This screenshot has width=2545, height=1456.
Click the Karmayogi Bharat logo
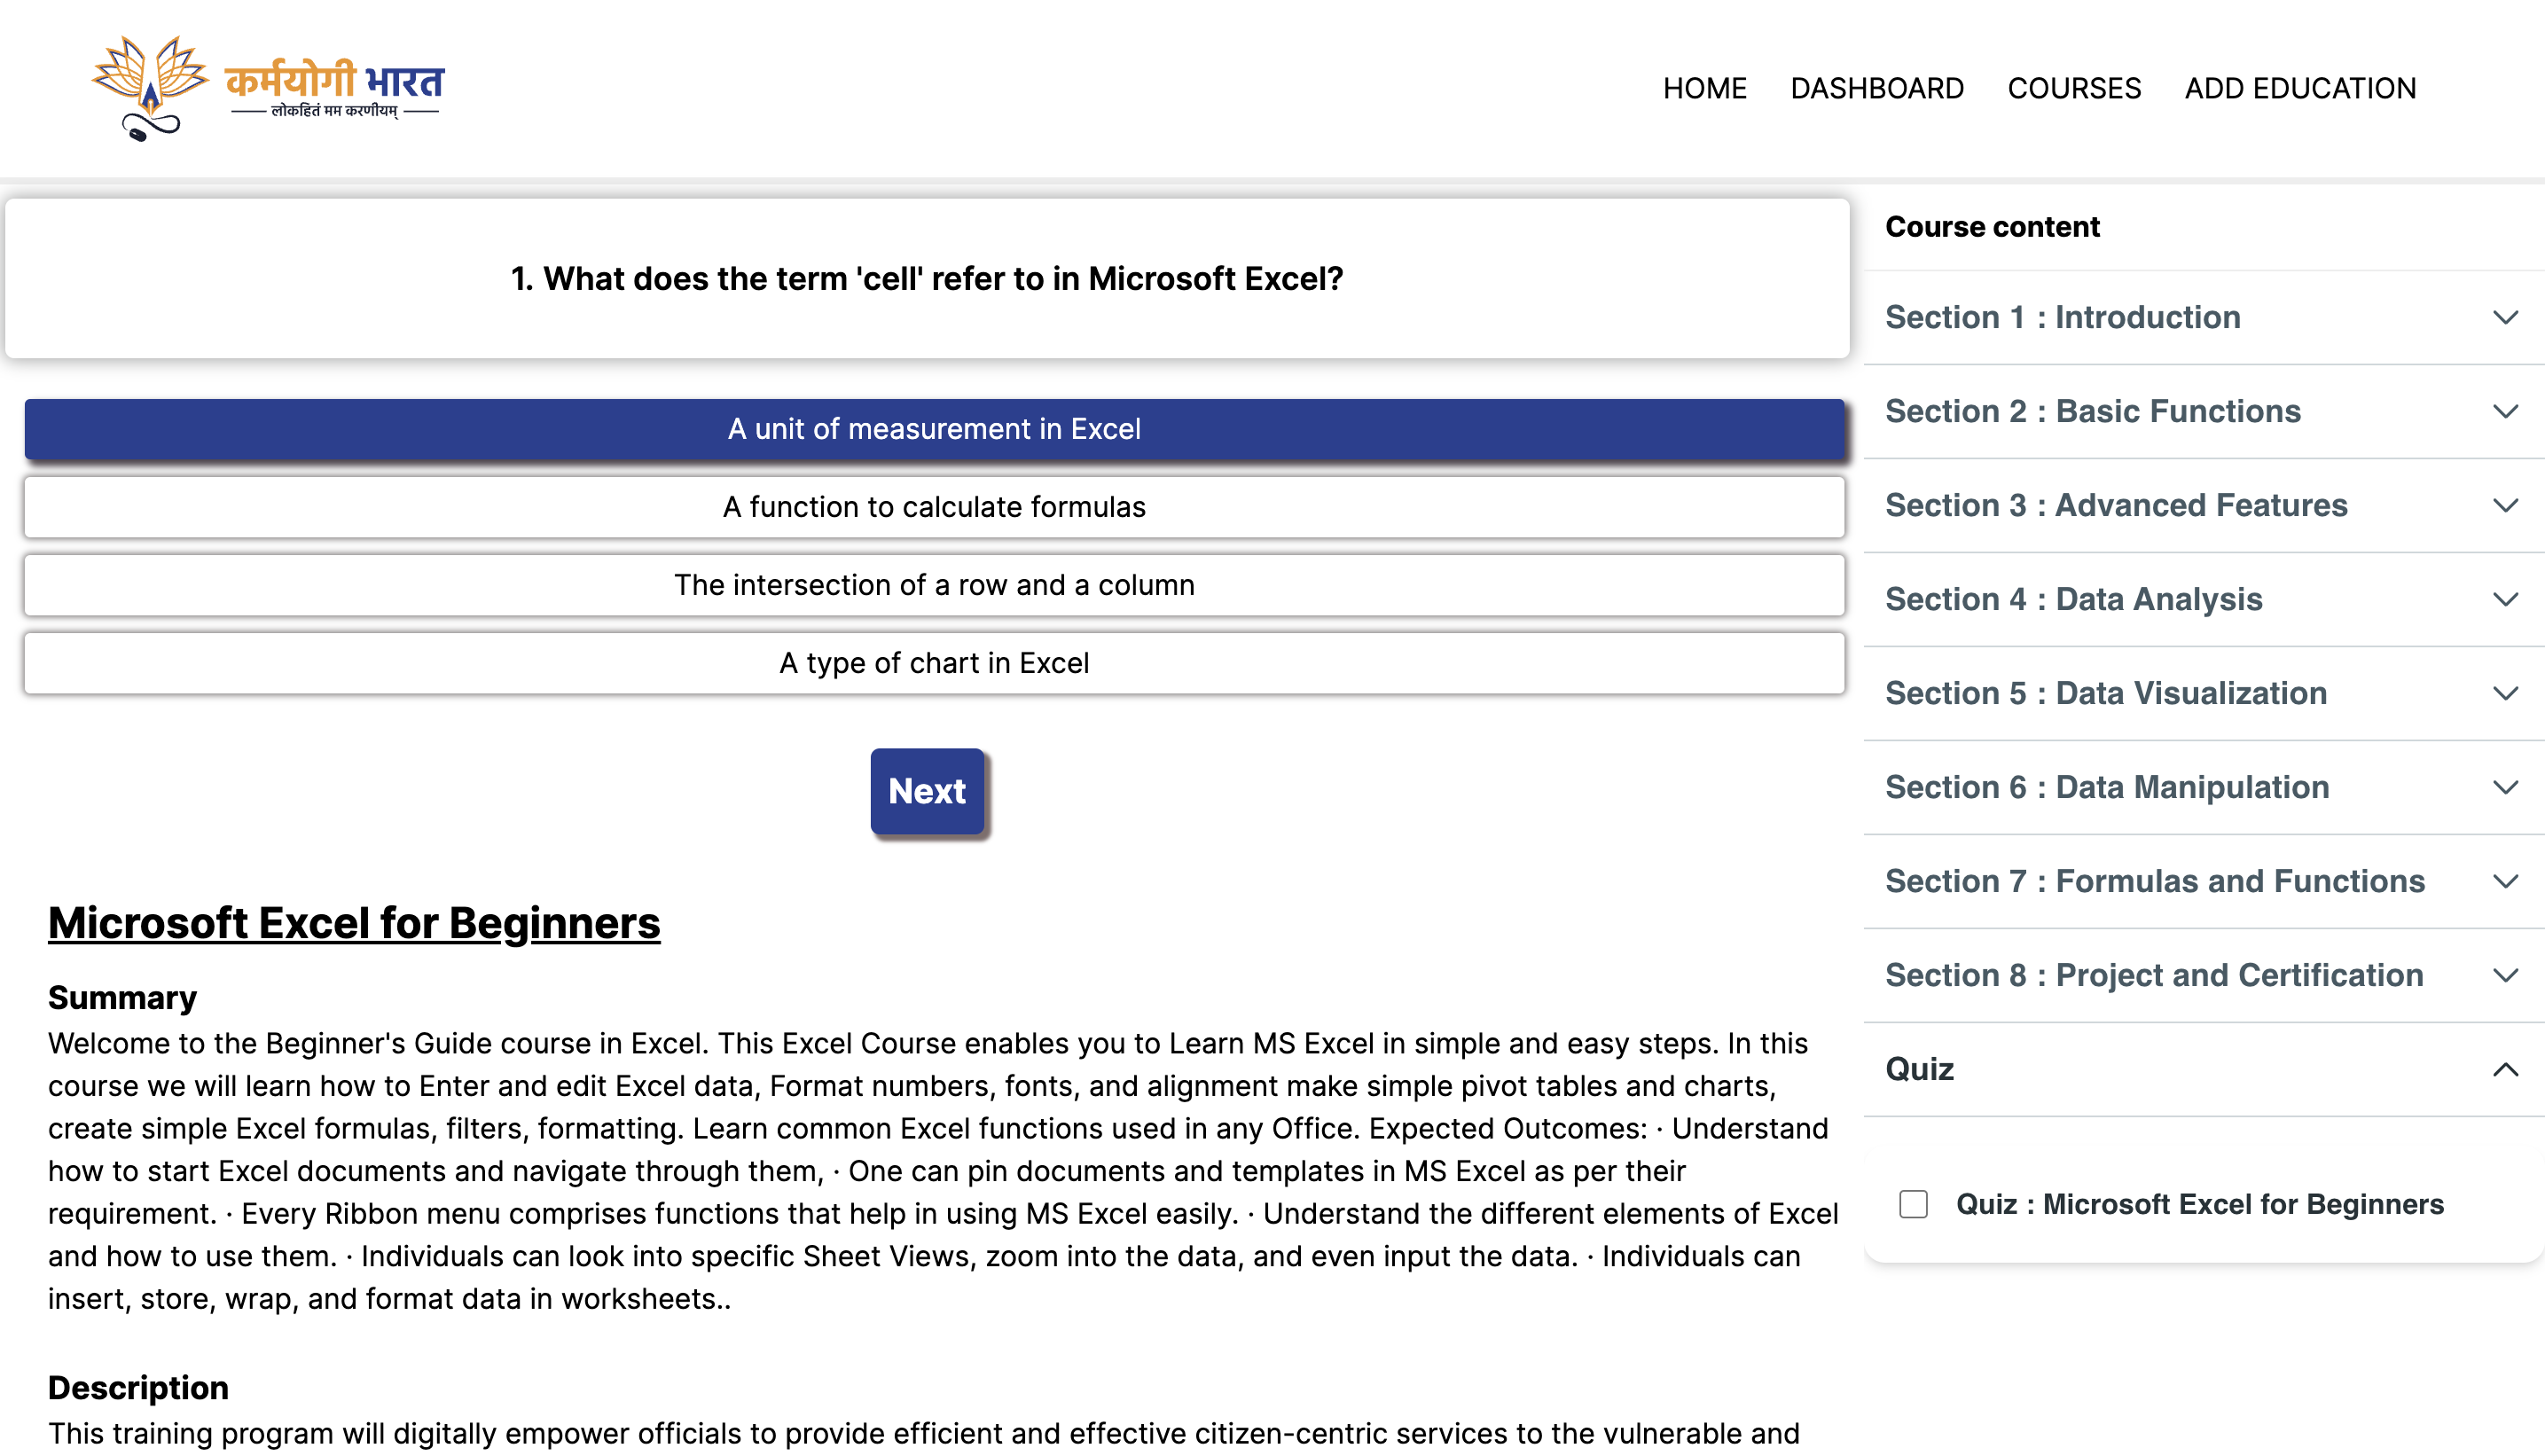point(267,88)
